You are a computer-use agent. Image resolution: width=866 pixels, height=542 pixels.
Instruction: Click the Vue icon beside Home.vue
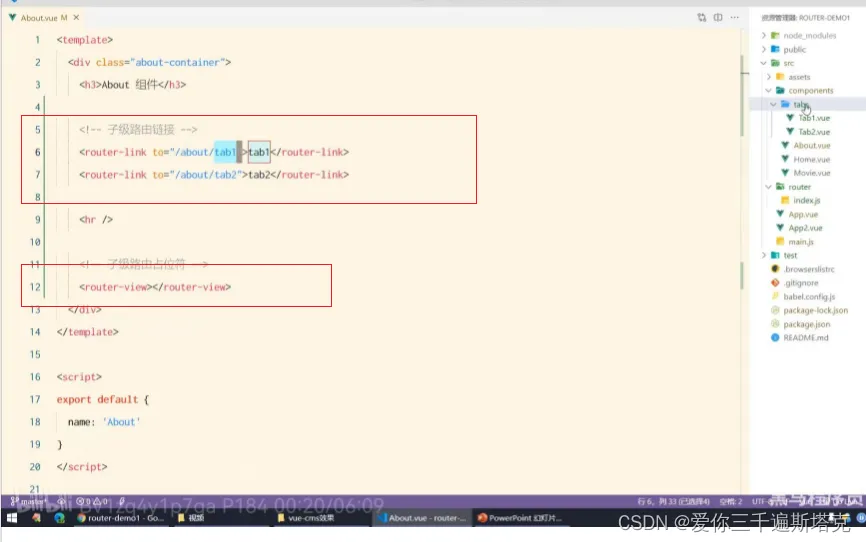(785, 159)
